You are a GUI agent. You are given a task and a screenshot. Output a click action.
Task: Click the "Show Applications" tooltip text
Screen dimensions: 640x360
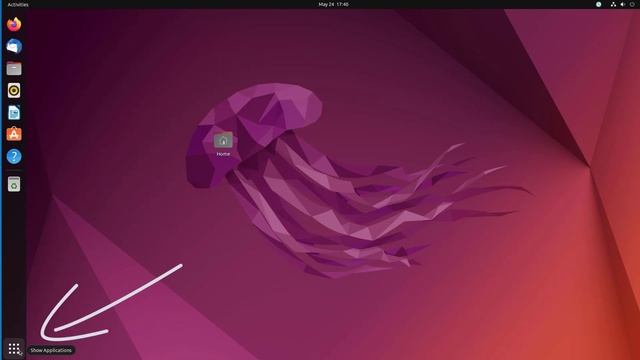pos(51,350)
